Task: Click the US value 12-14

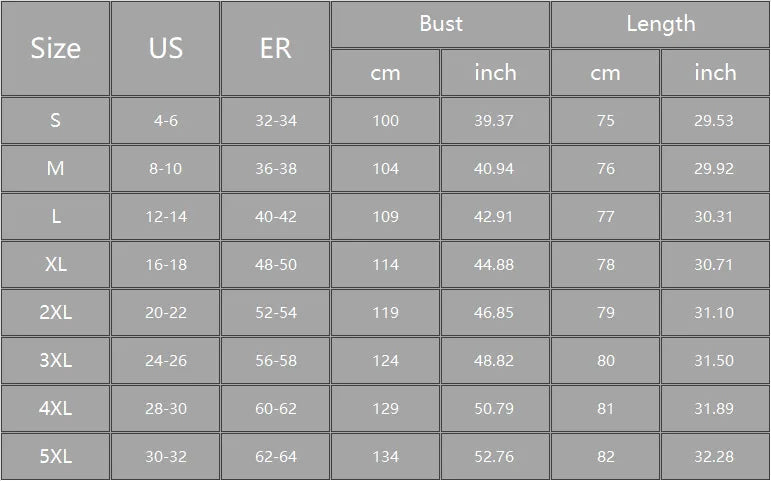Action: 166,216
